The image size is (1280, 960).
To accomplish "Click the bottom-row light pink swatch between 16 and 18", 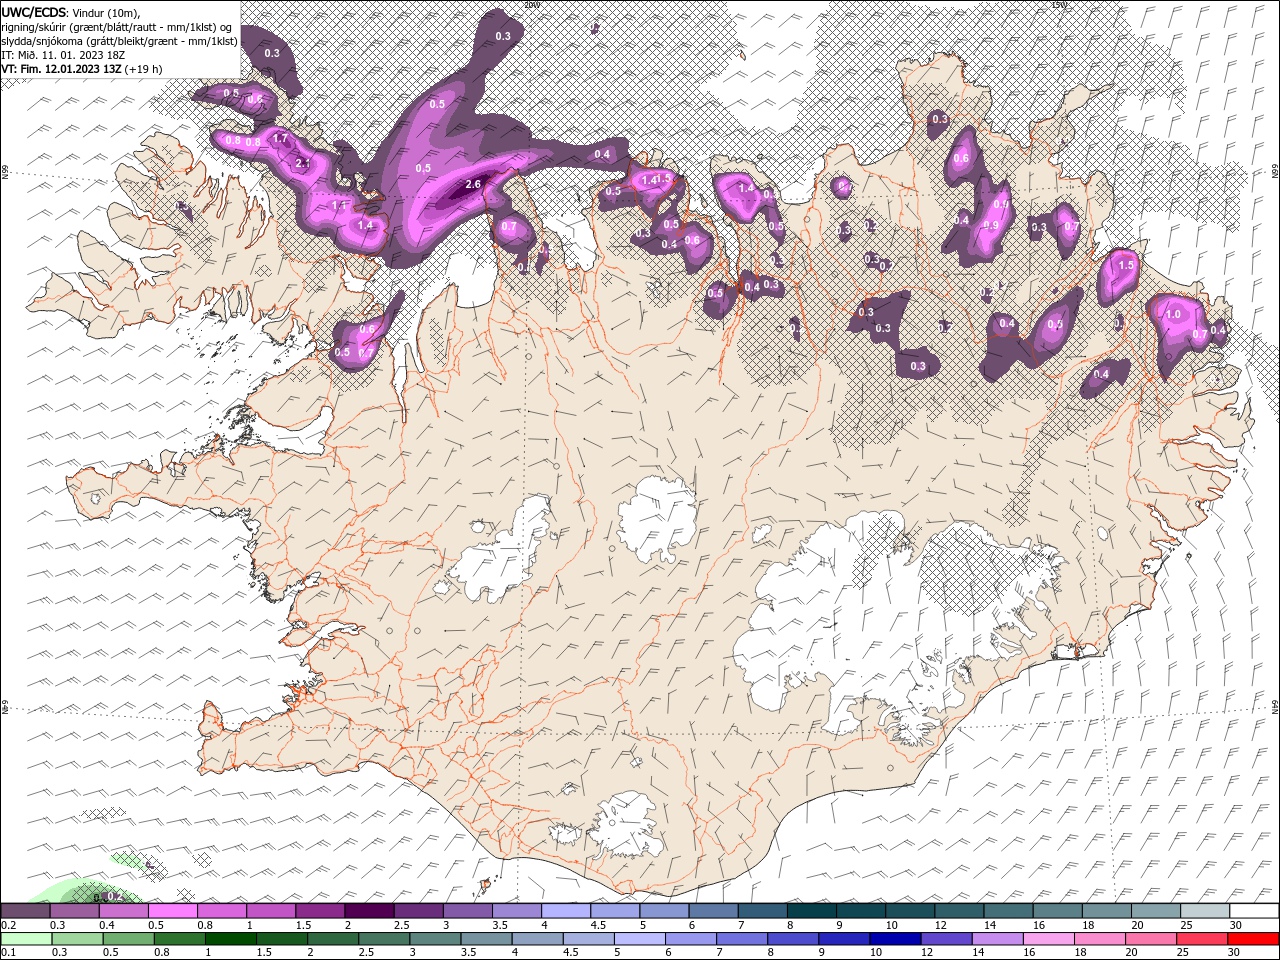I will [1049, 939].
